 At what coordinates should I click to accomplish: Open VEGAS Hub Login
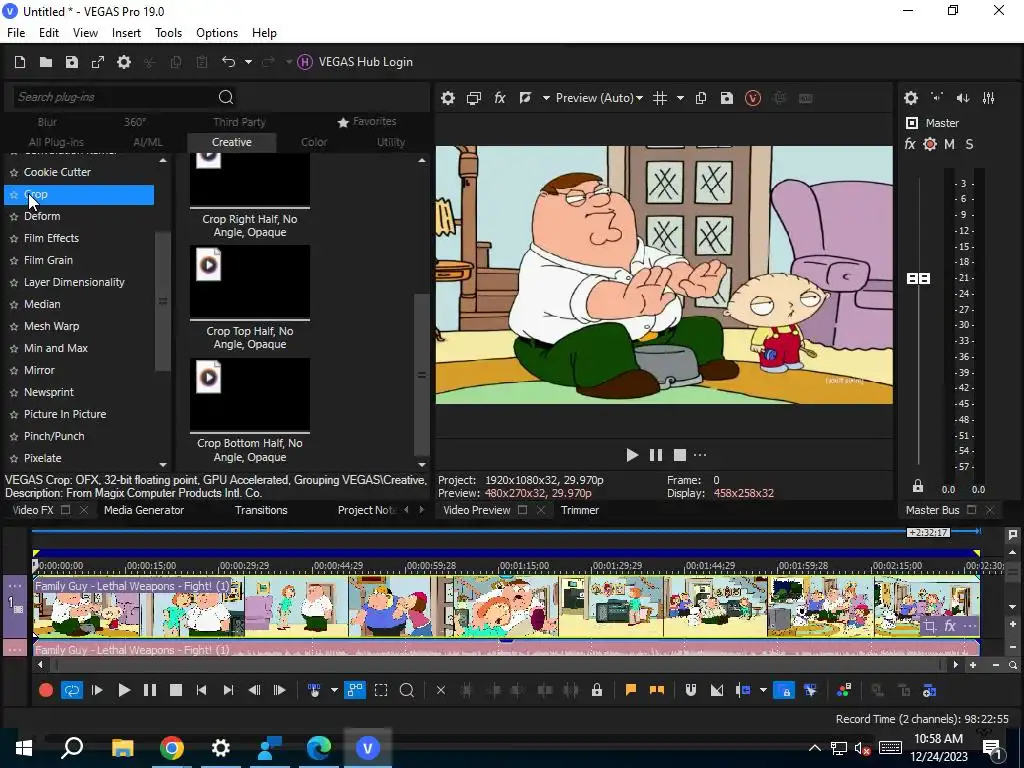[x=355, y=62]
